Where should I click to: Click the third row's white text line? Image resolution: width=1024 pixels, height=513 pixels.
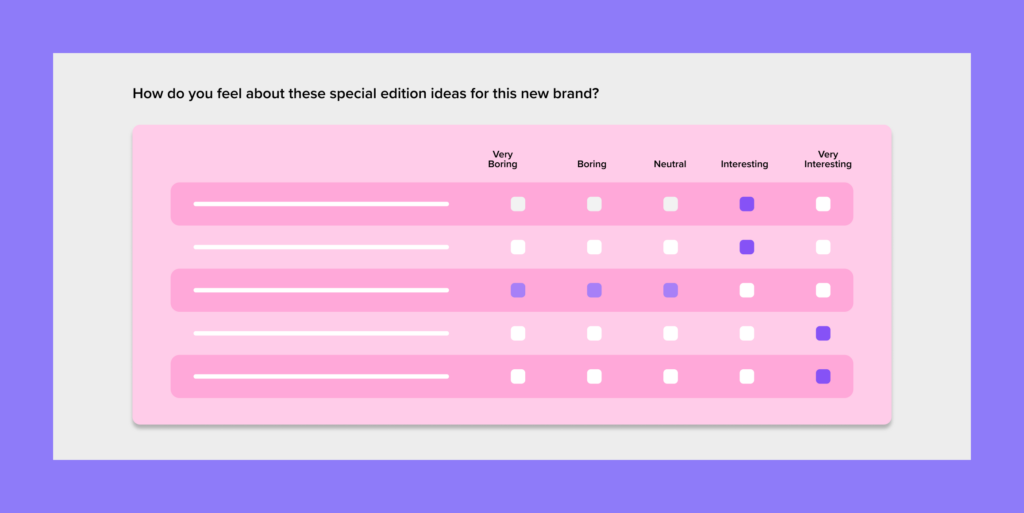[321, 290]
